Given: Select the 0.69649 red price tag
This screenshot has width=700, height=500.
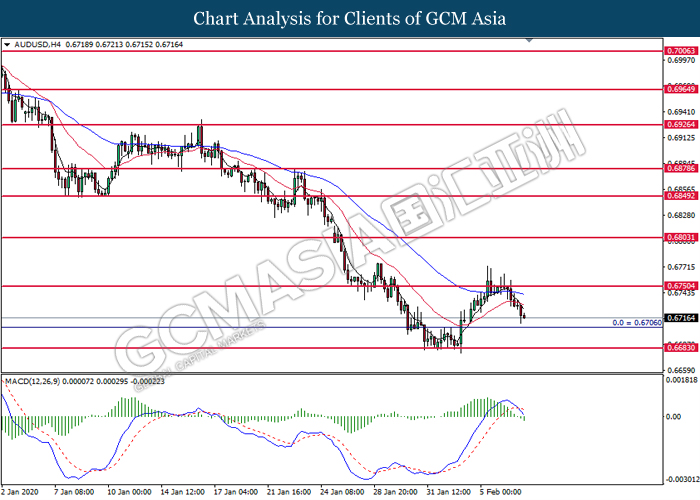Looking at the screenshot, I should pyautogui.click(x=680, y=88).
